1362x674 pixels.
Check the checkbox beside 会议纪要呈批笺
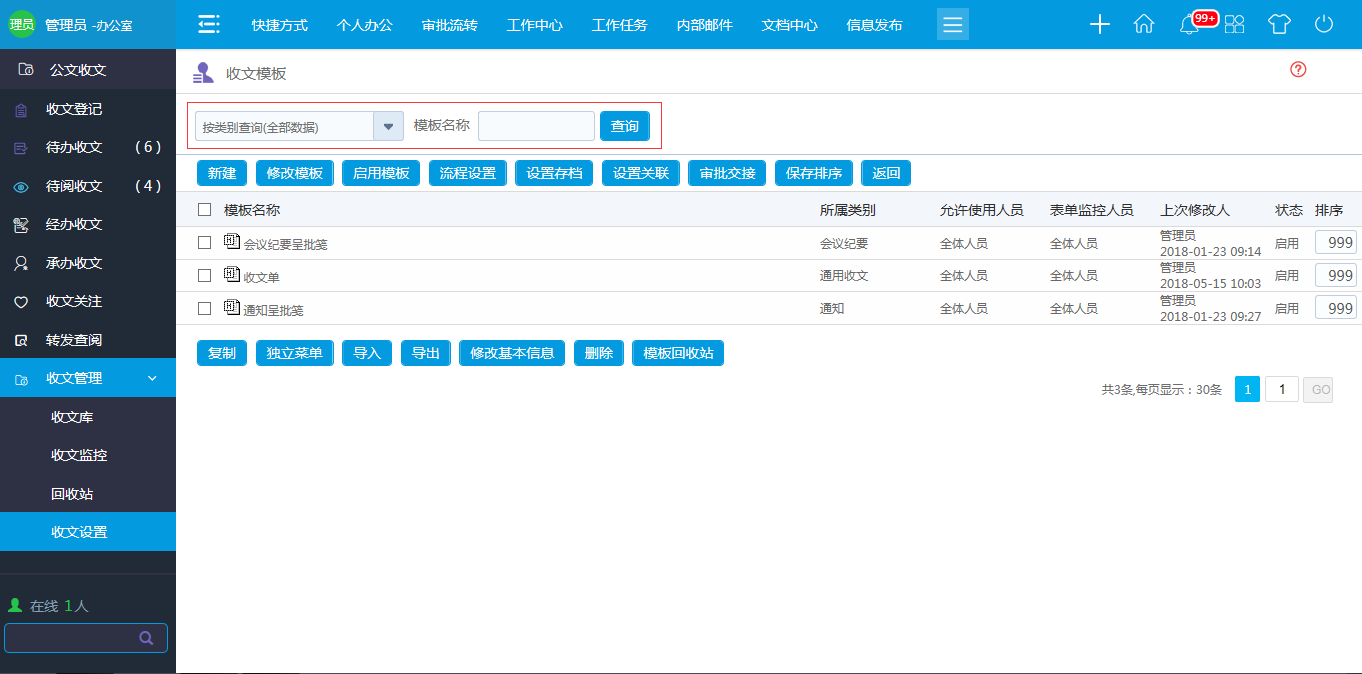point(205,242)
